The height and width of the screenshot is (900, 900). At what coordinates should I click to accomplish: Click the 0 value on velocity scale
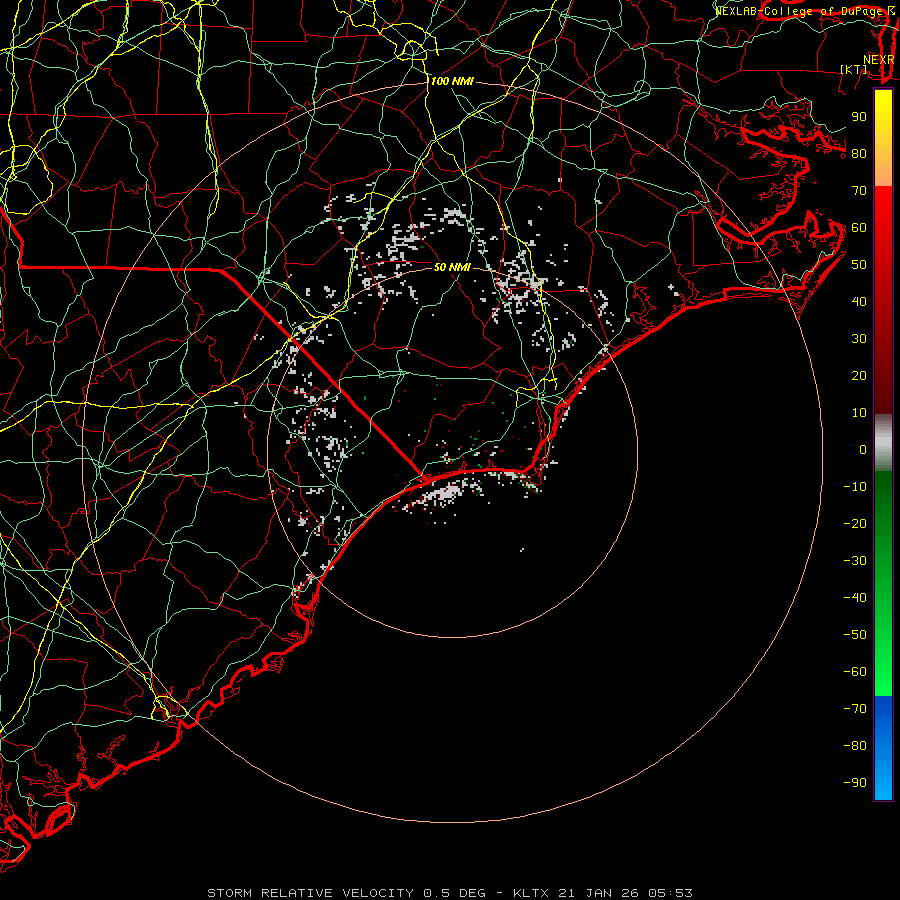pyautogui.click(x=863, y=449)
